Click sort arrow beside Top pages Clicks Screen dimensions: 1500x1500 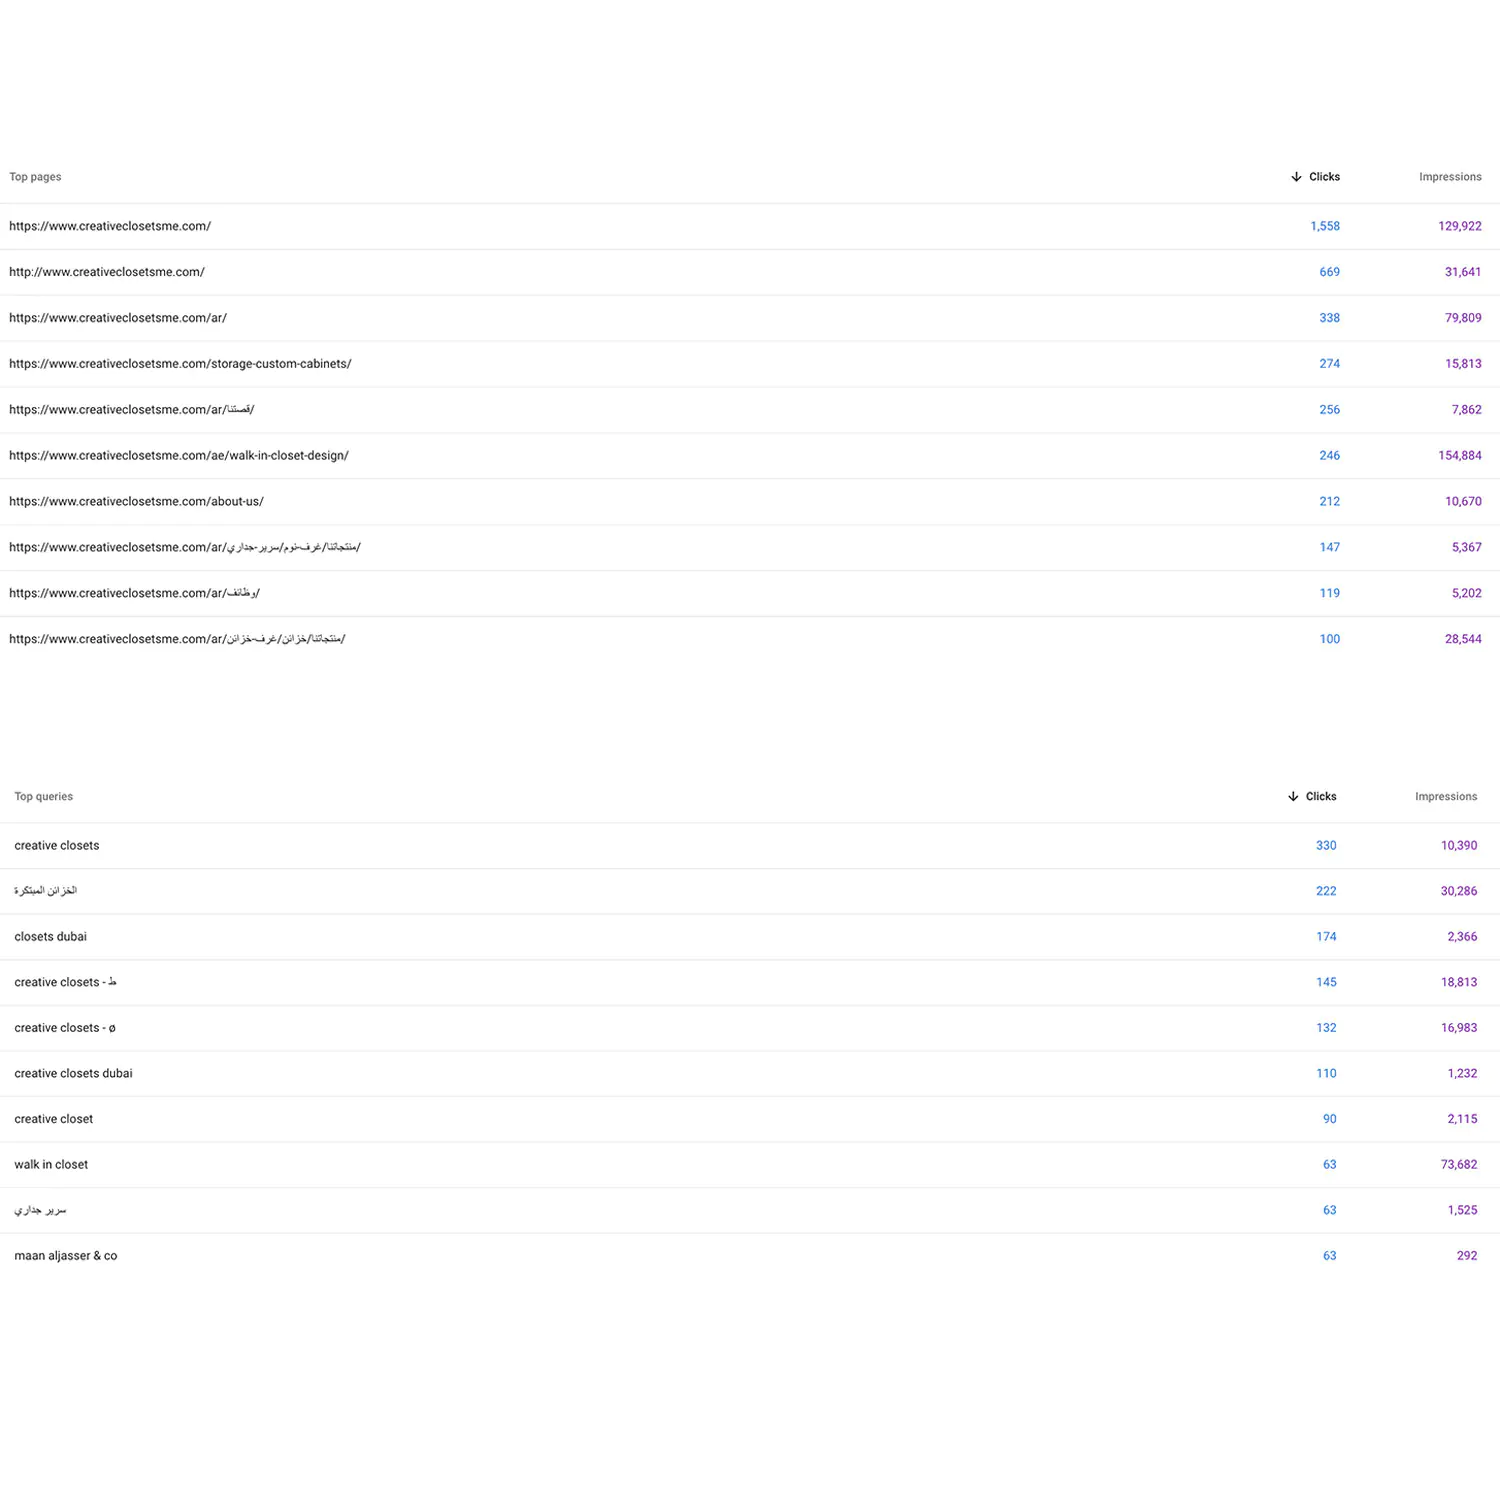click(x=1296, y=177)
